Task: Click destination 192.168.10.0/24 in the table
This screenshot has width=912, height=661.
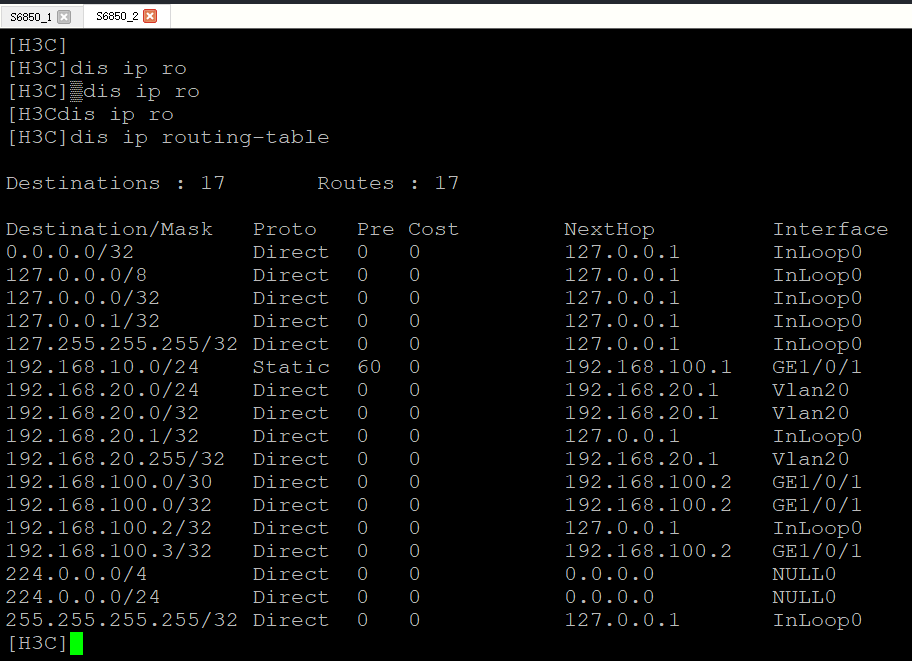Action: (102, 367)
